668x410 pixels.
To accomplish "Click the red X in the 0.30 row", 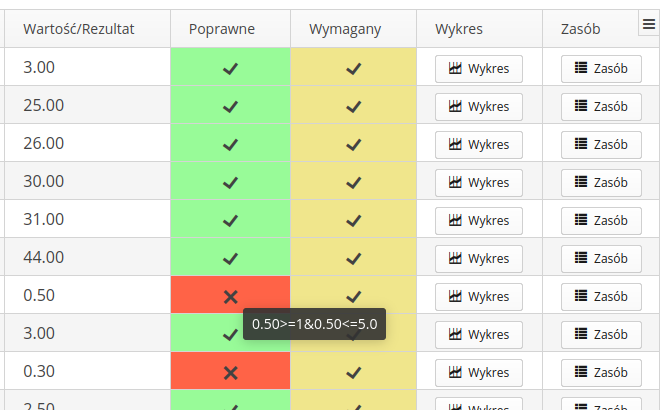I will tap(231, 372).
